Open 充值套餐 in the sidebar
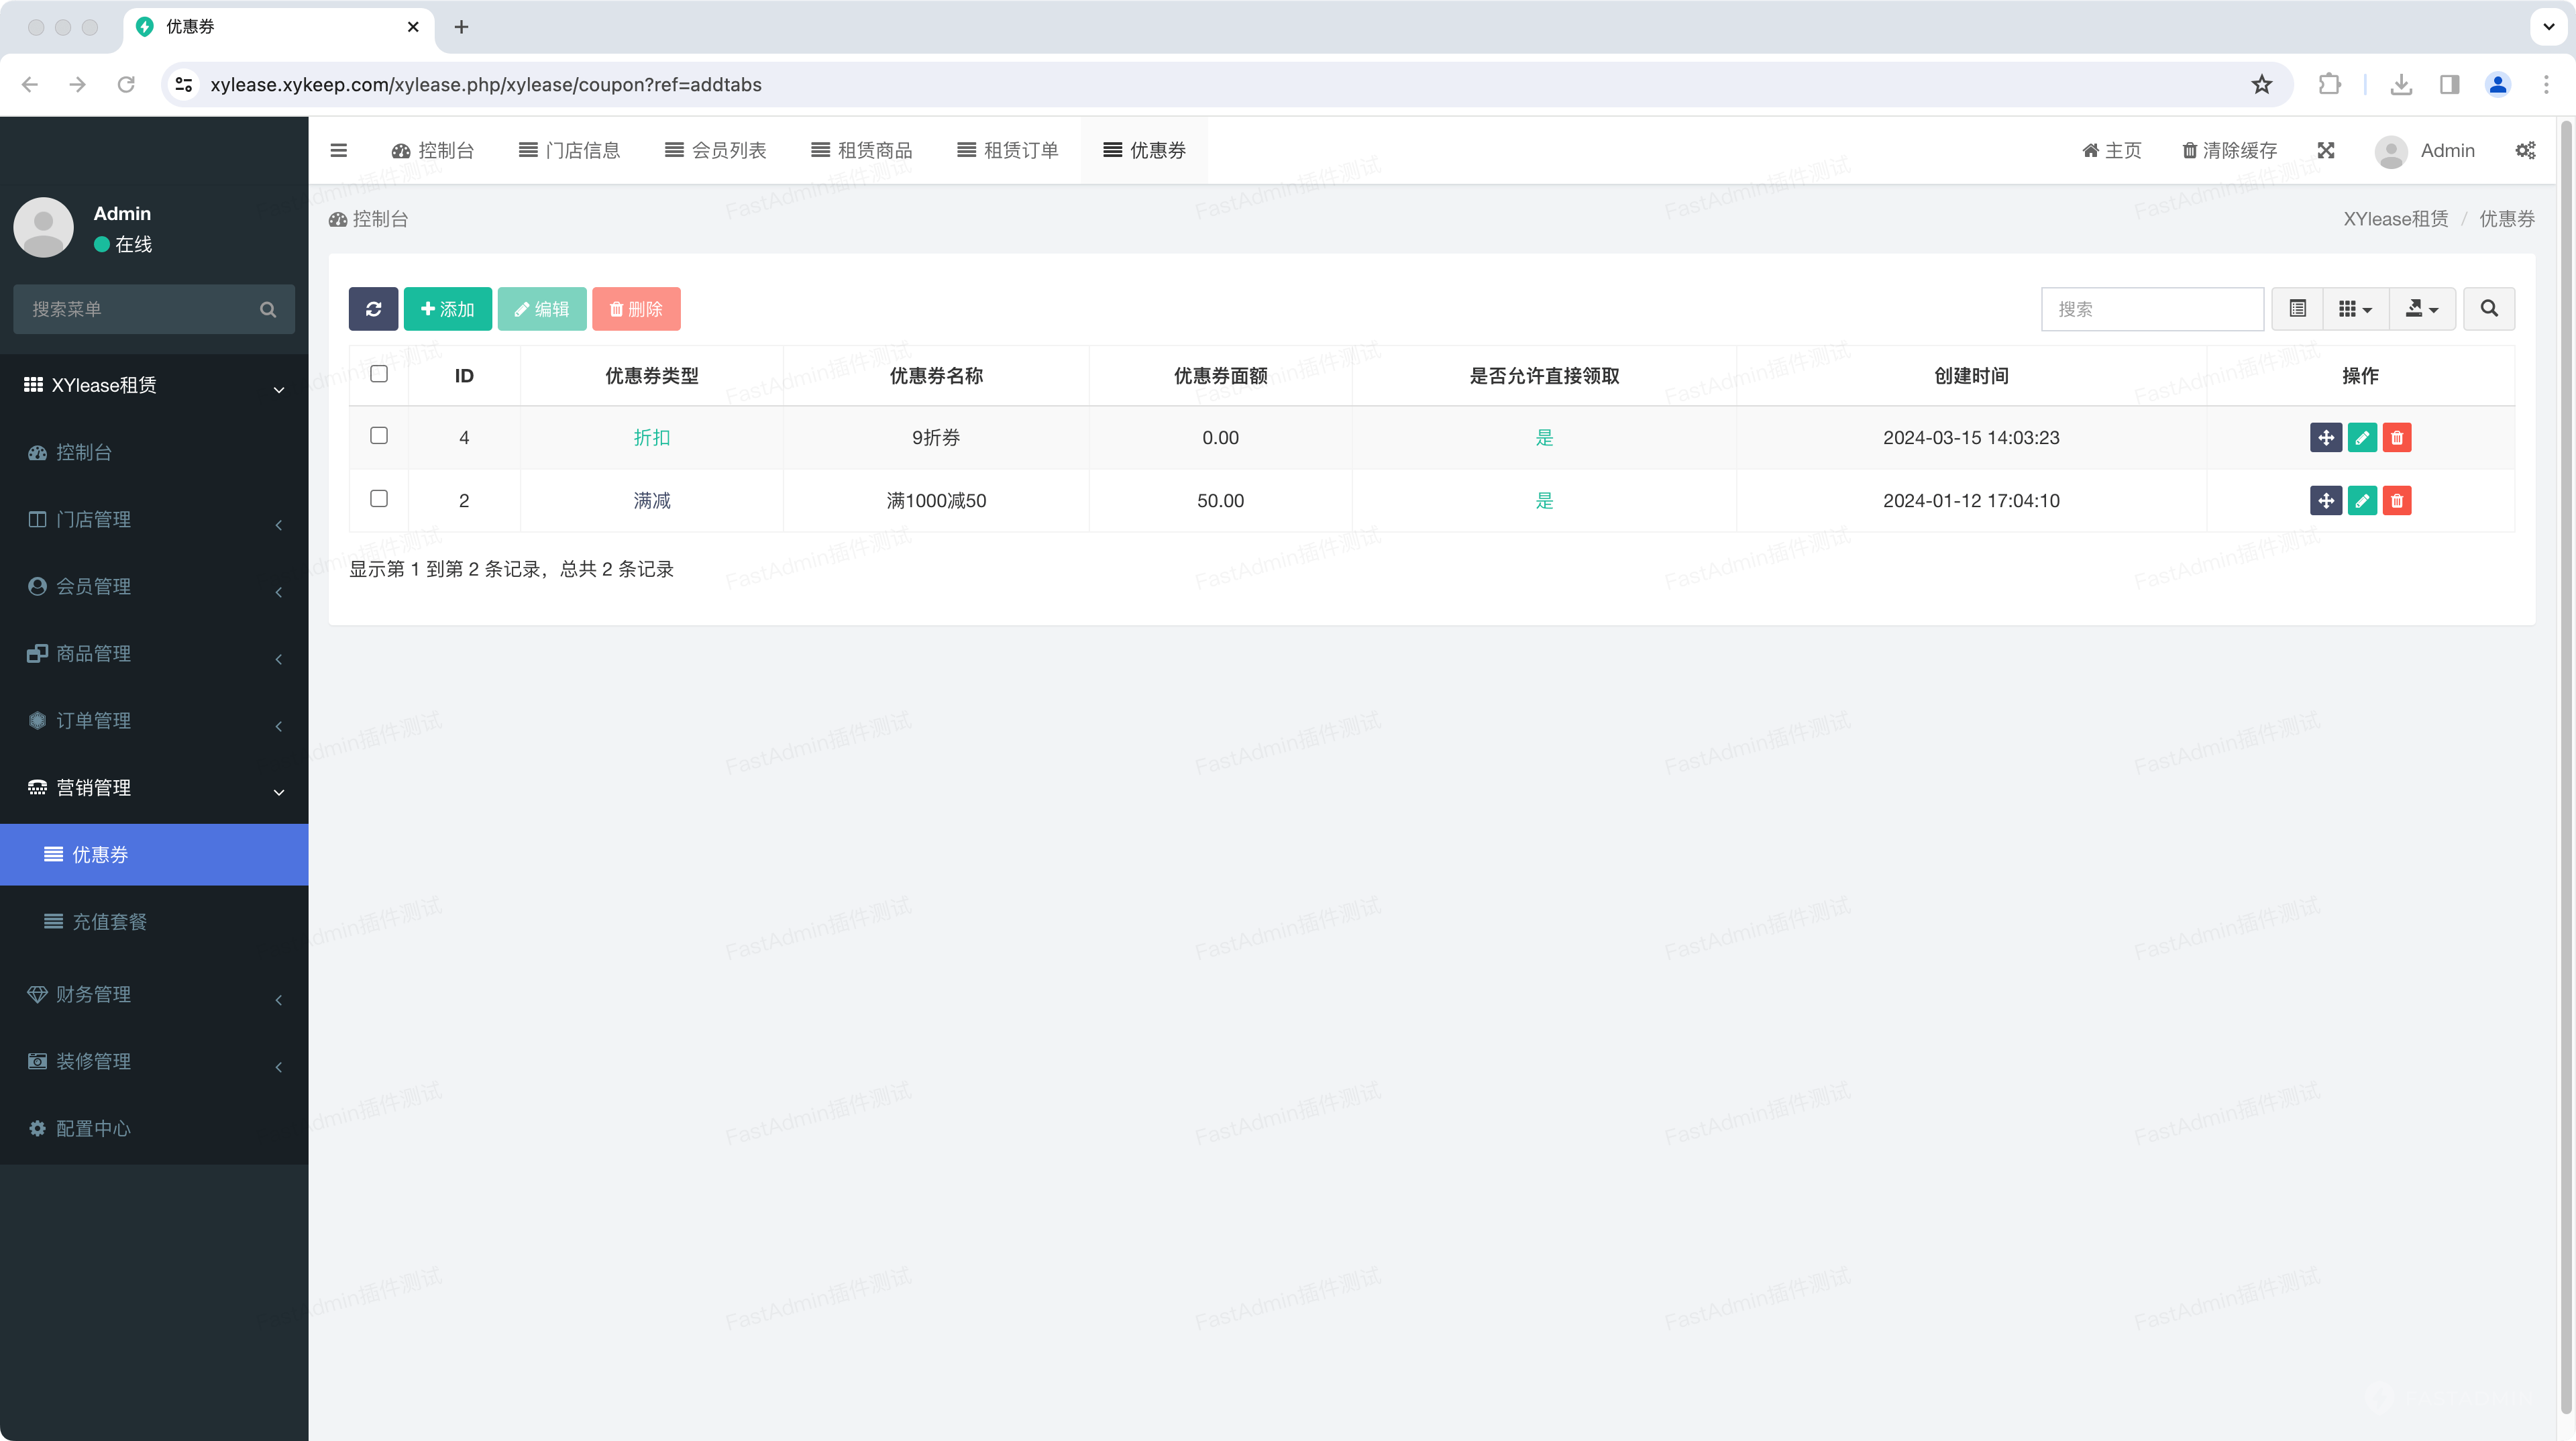 tap(154, 922)
